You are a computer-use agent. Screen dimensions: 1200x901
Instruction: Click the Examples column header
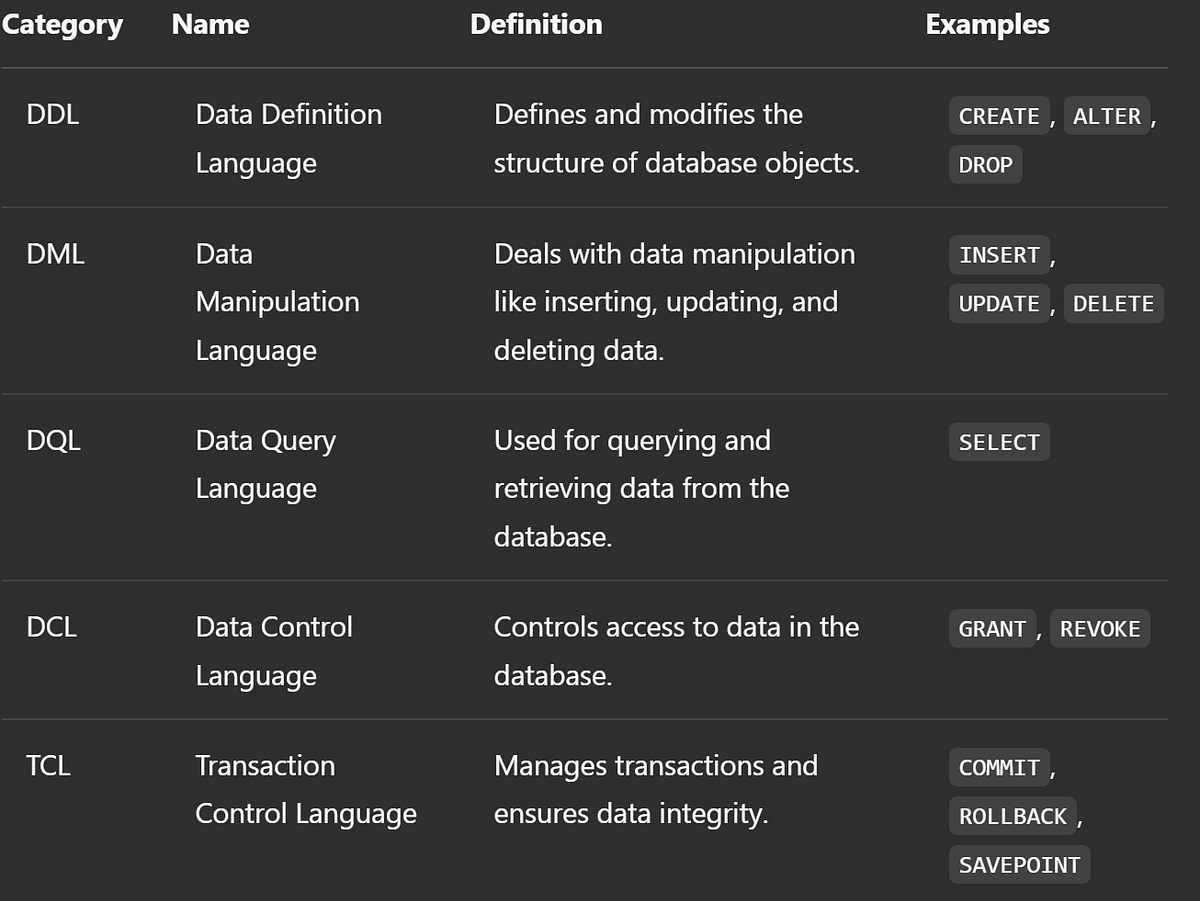tap(986, 24)
